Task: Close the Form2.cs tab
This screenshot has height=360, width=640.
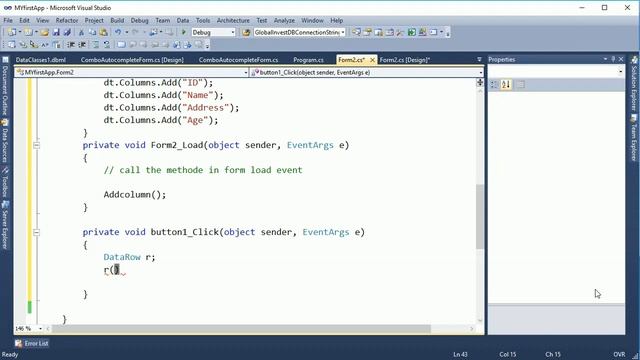Action: coord(372,60)
